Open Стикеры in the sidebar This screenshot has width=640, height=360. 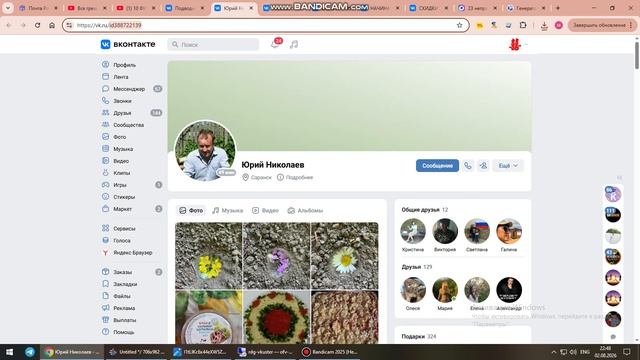tap(124, 197)
